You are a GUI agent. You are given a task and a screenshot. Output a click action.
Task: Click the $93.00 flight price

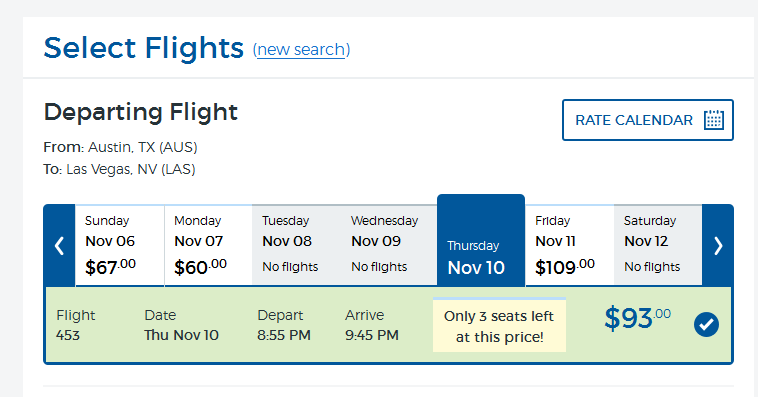pyautogui.click(x=637, y=318)
